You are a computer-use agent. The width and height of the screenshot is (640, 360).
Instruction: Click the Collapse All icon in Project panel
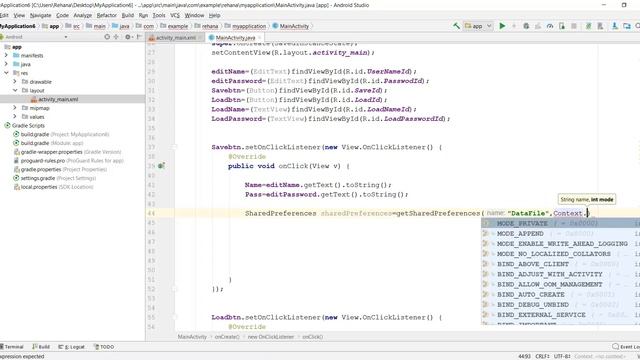116,37
